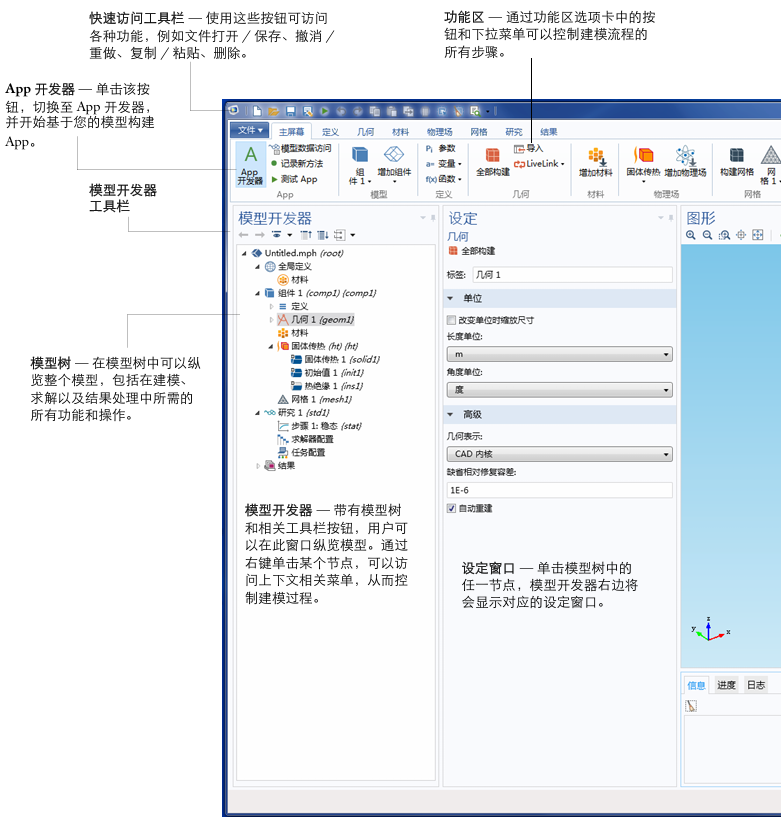The image size is (781, 817).
Task: Click the New file icon in quick access toolbar
Action: pyautogui.click(x=257, y=111)
